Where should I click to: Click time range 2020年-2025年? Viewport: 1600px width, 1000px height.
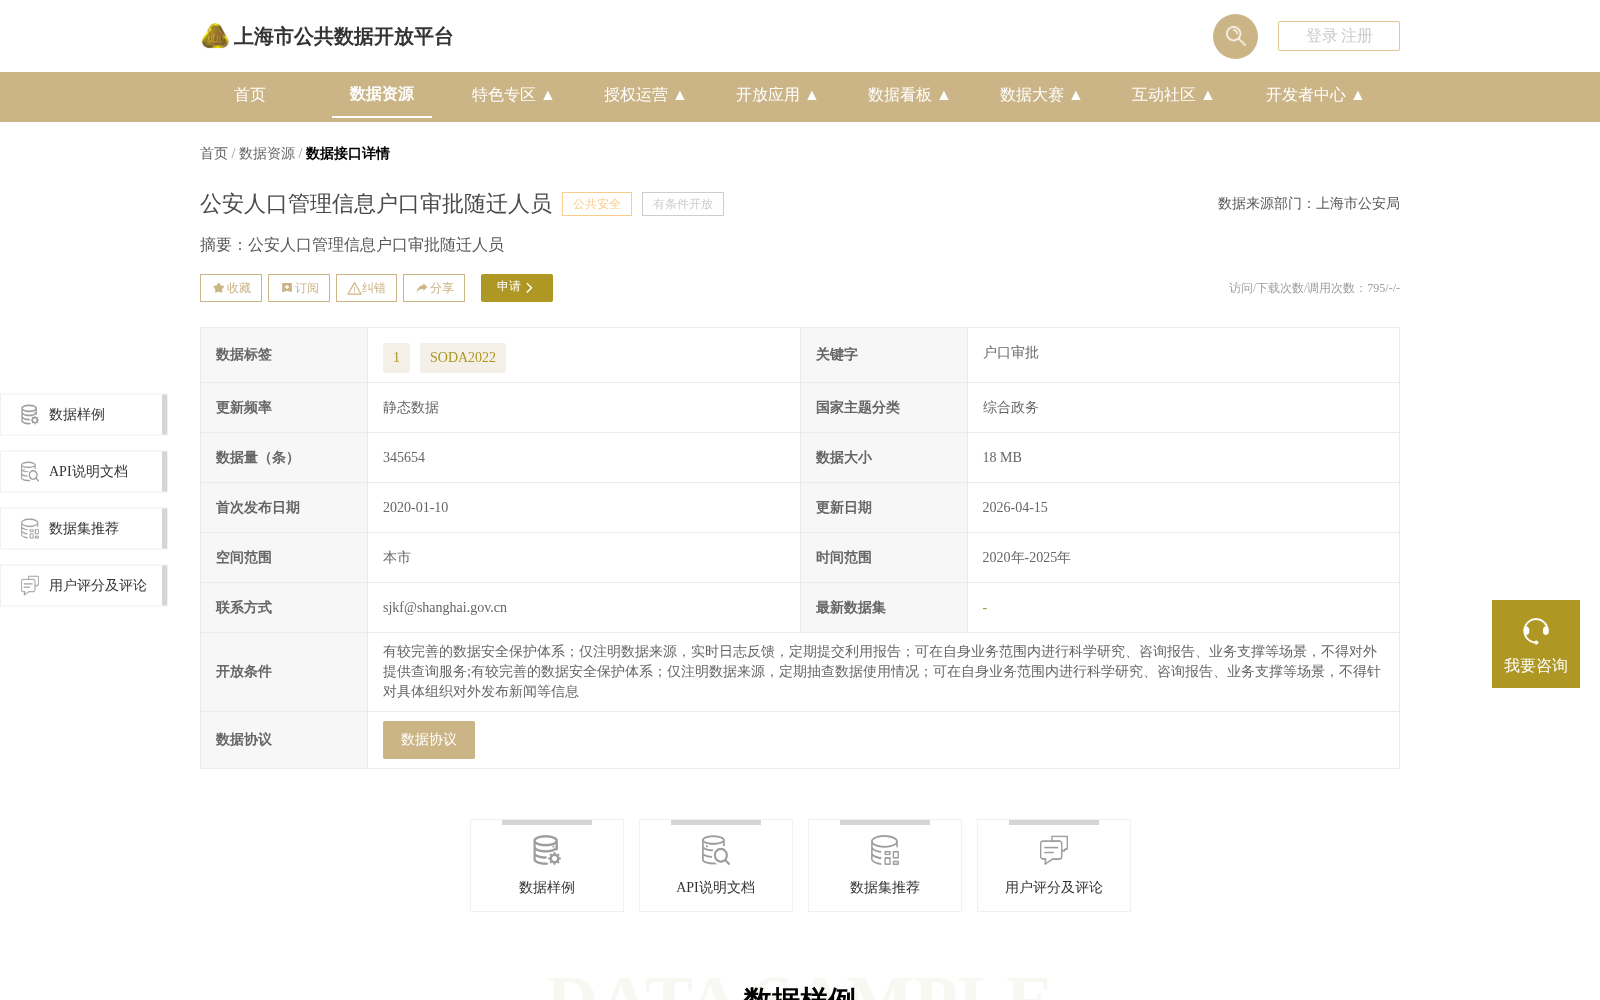tap(1026, 558)
